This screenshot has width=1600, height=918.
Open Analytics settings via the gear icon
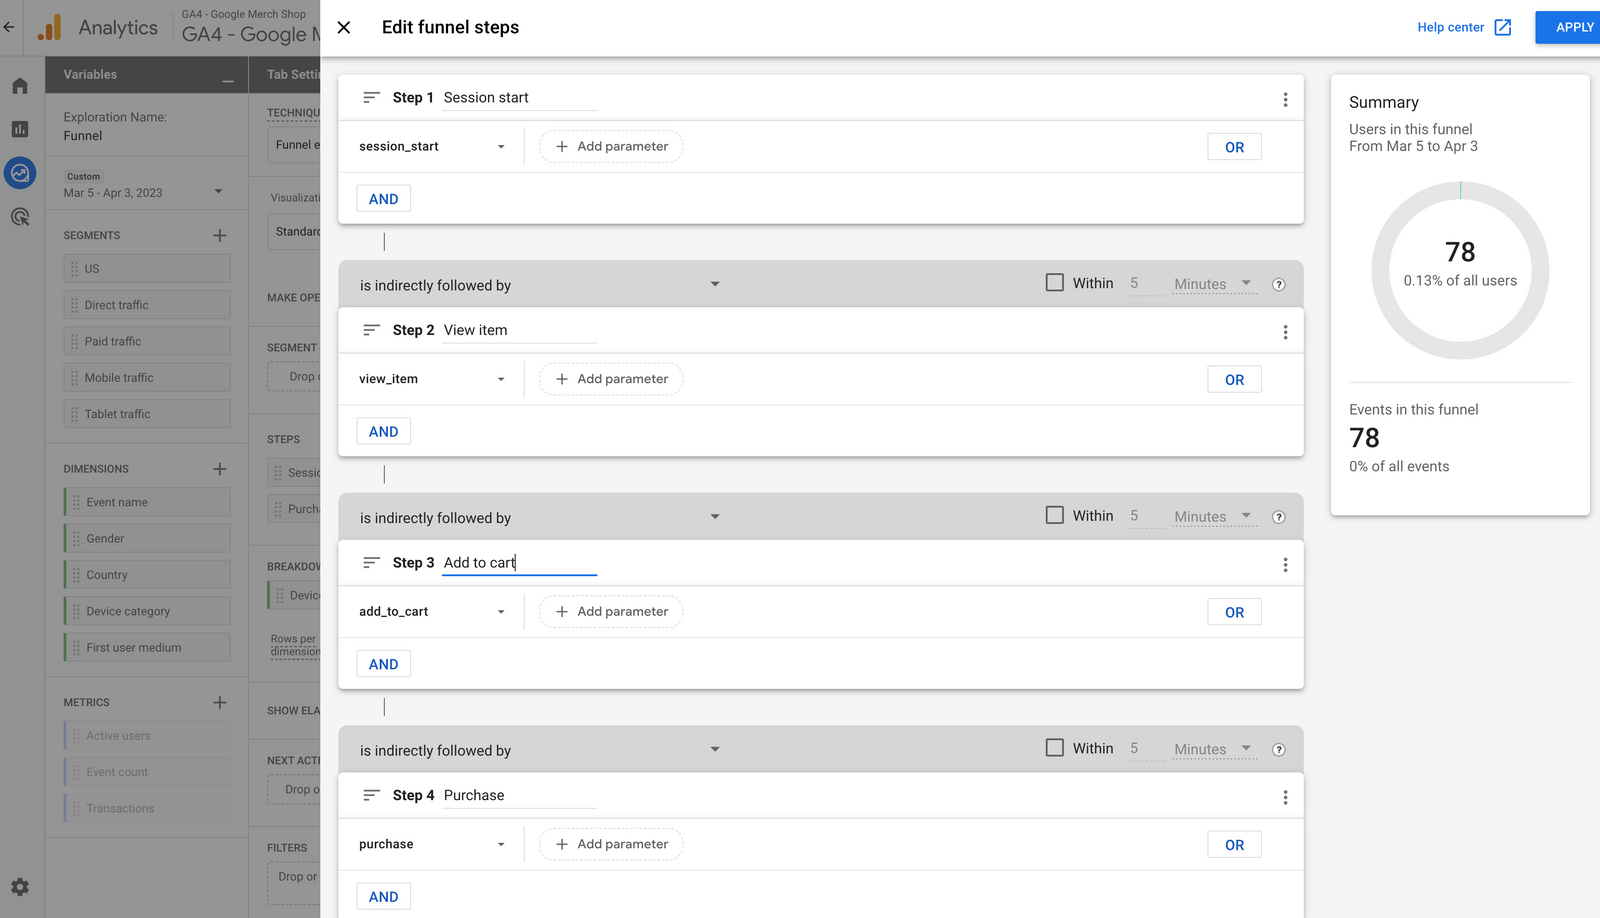click(20, 887)
